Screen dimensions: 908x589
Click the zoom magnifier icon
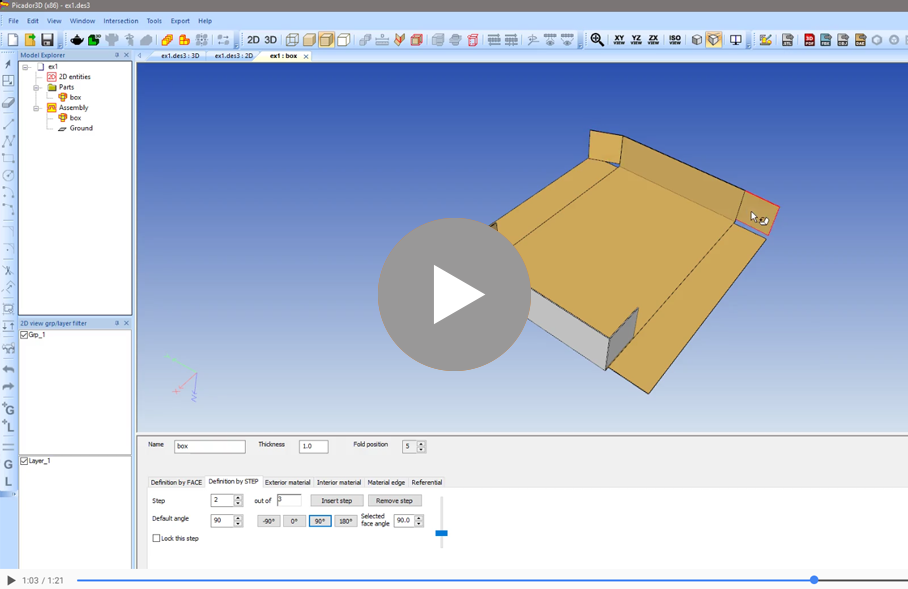597,39
